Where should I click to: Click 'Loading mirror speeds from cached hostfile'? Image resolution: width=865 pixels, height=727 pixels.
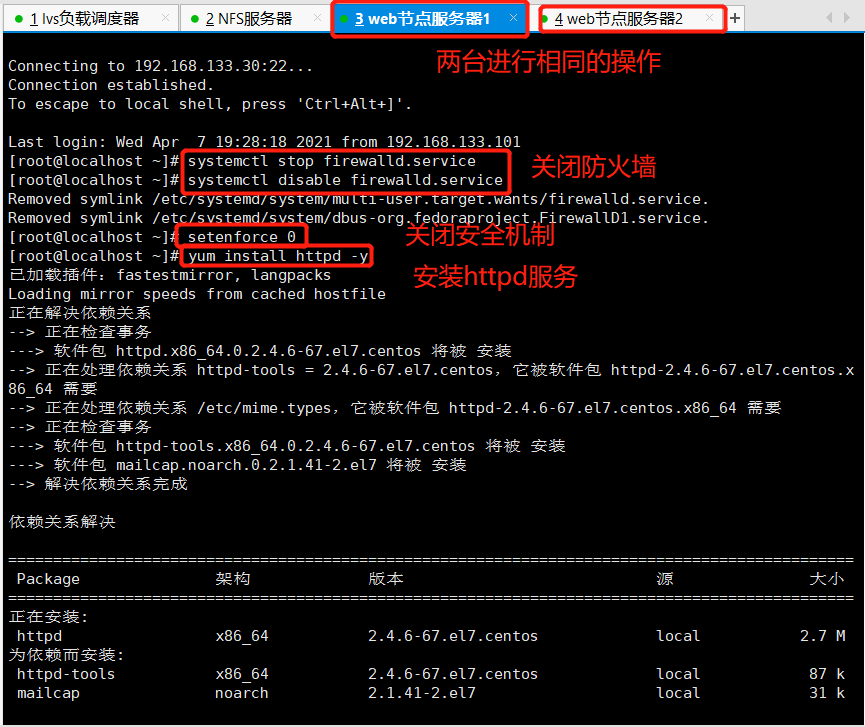pyautogui.click(x=197, y=294)
